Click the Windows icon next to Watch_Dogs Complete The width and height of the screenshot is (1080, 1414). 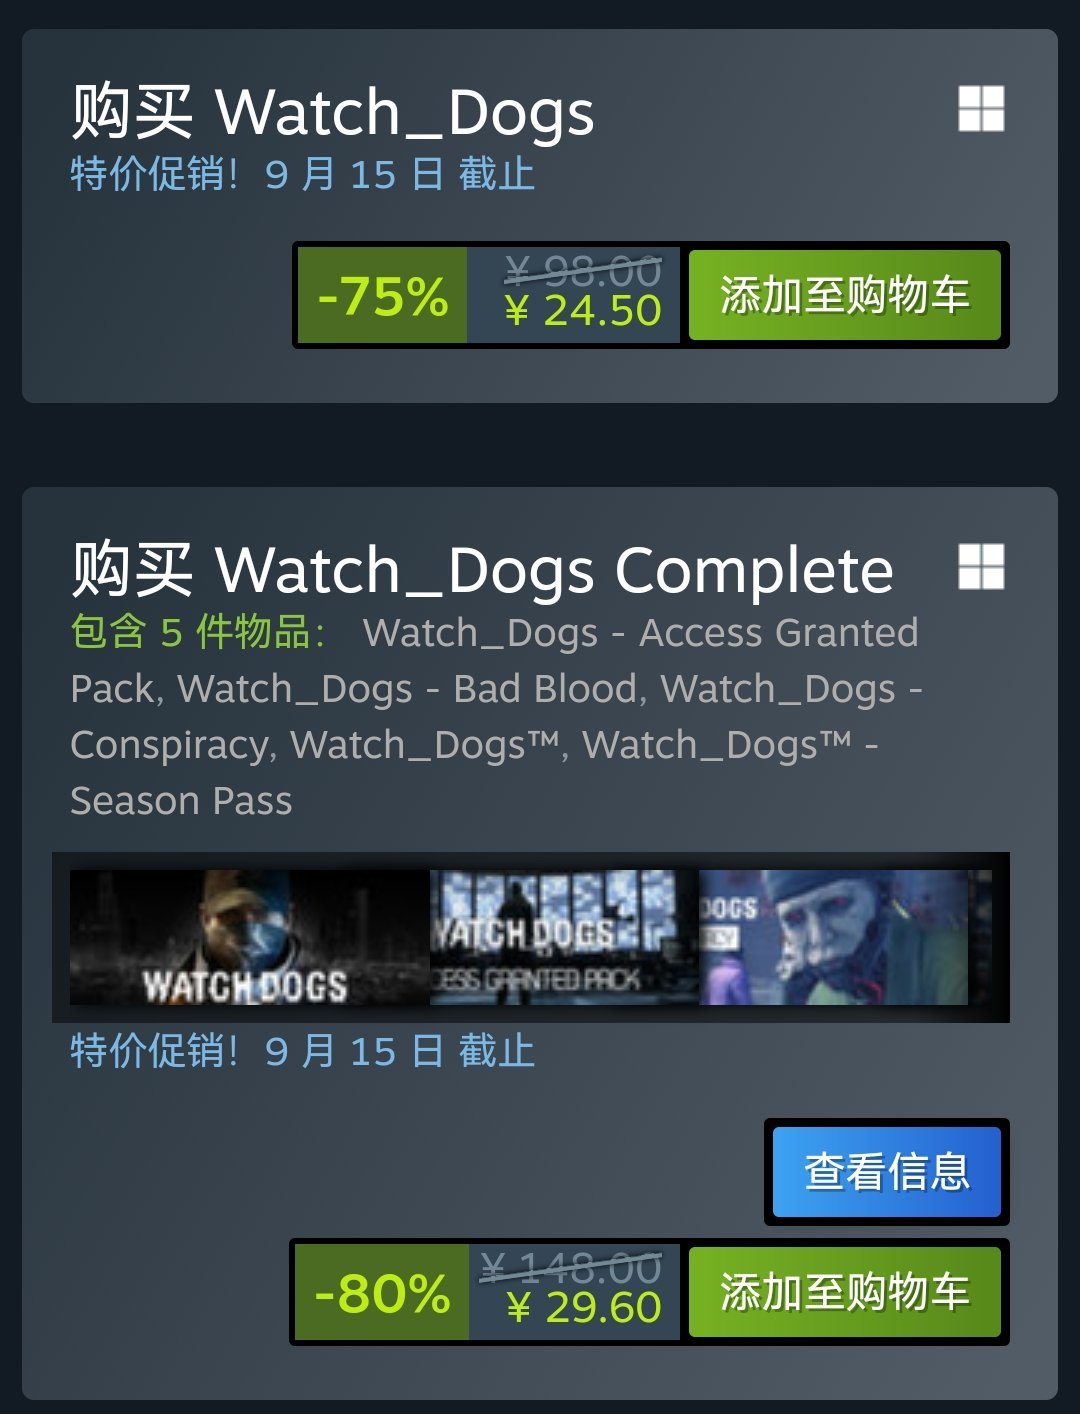point(981,566)
